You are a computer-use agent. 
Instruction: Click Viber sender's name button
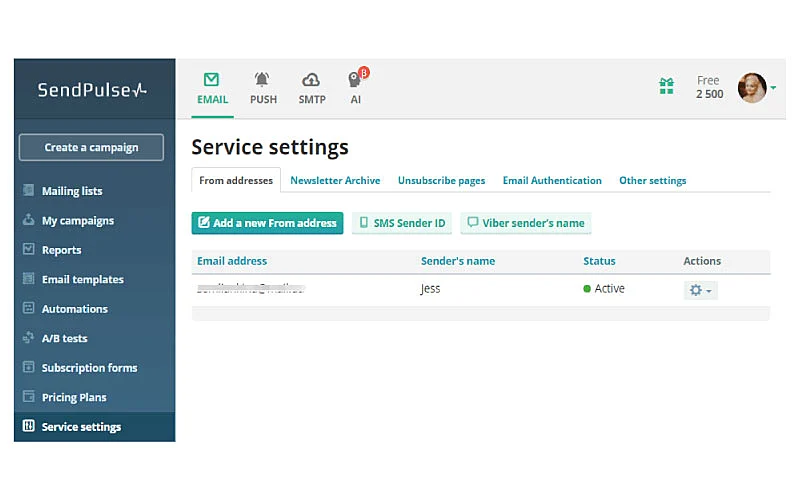click(x=526, y=223)
